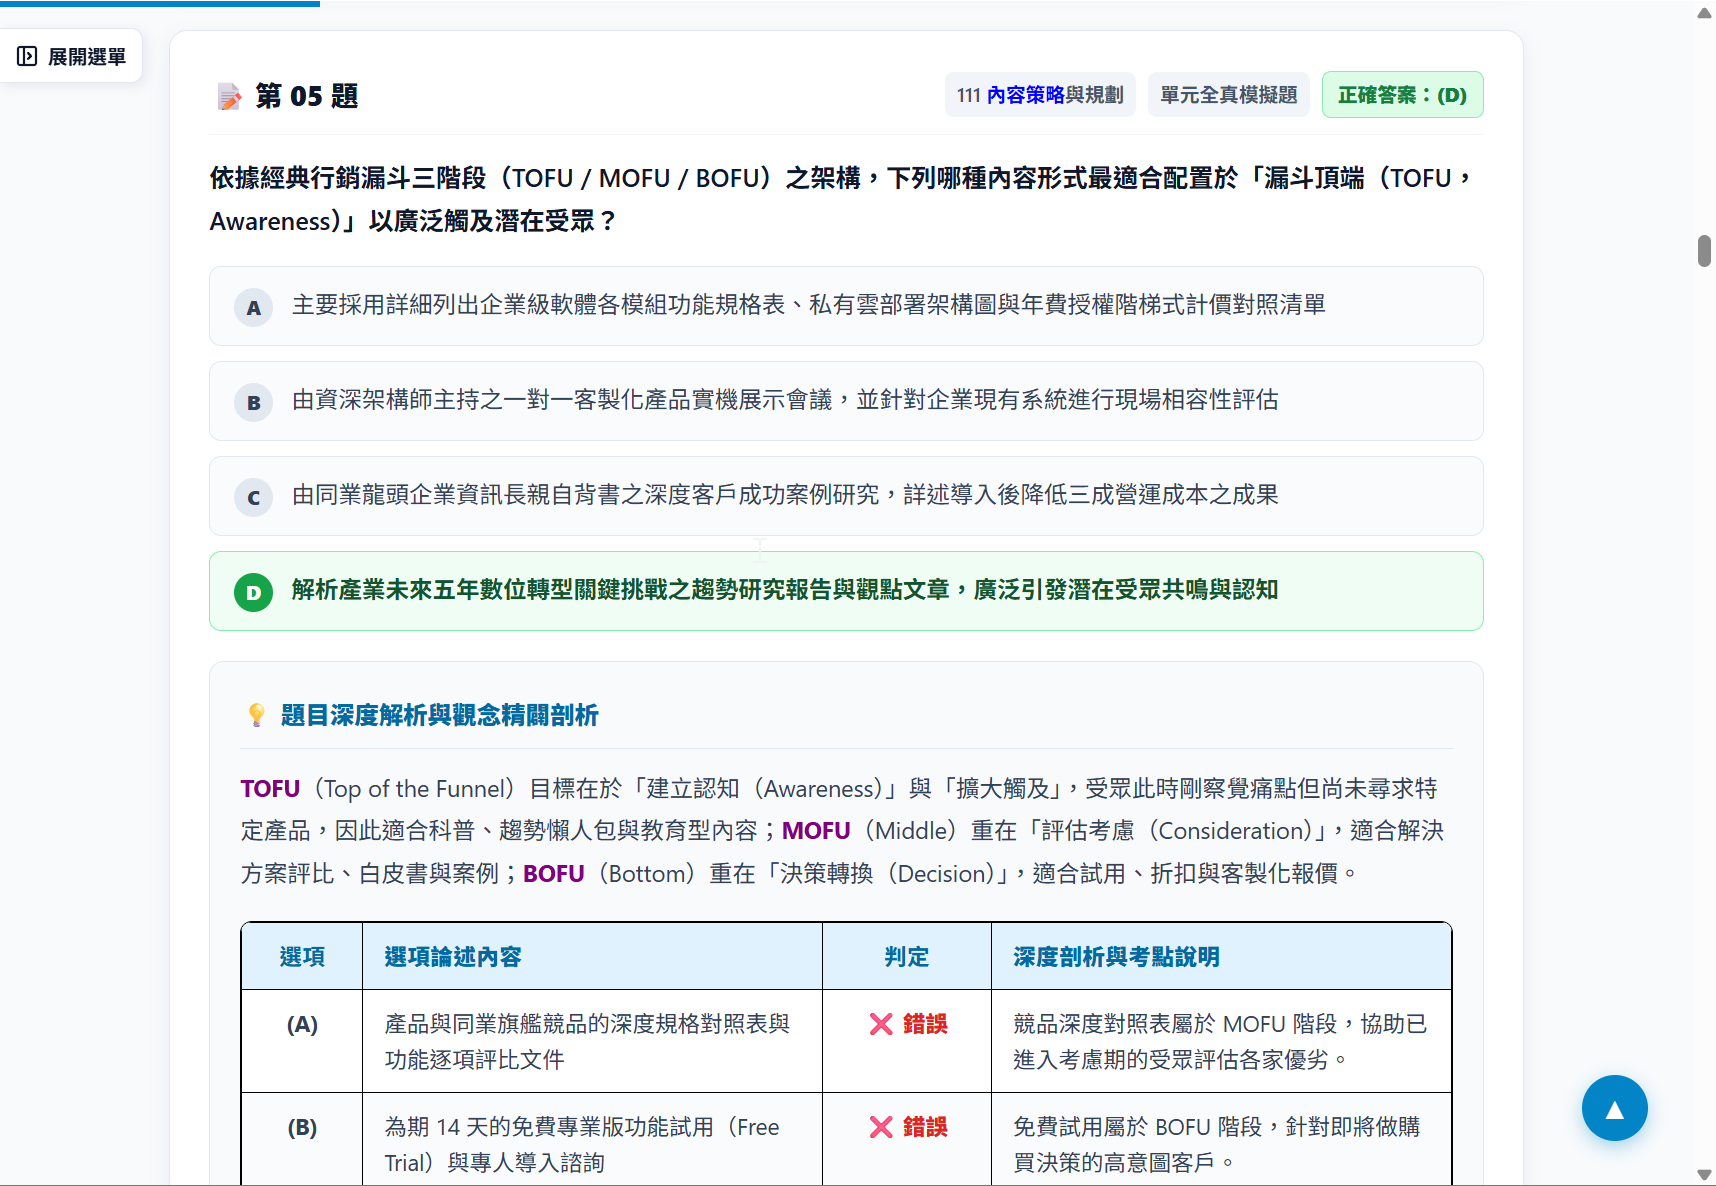Click the 選項論述內容 column header
Screen dimensions: 1716x1186
(592, 957)
